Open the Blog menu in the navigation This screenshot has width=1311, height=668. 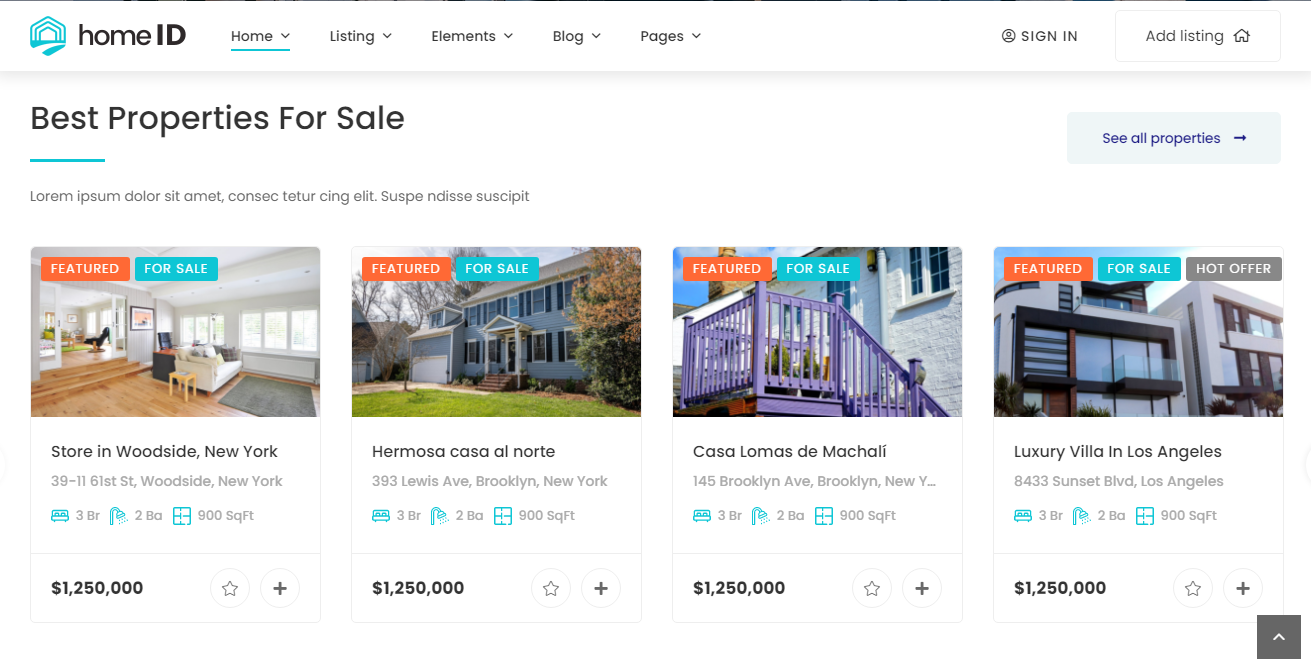(x=576, y=36)
